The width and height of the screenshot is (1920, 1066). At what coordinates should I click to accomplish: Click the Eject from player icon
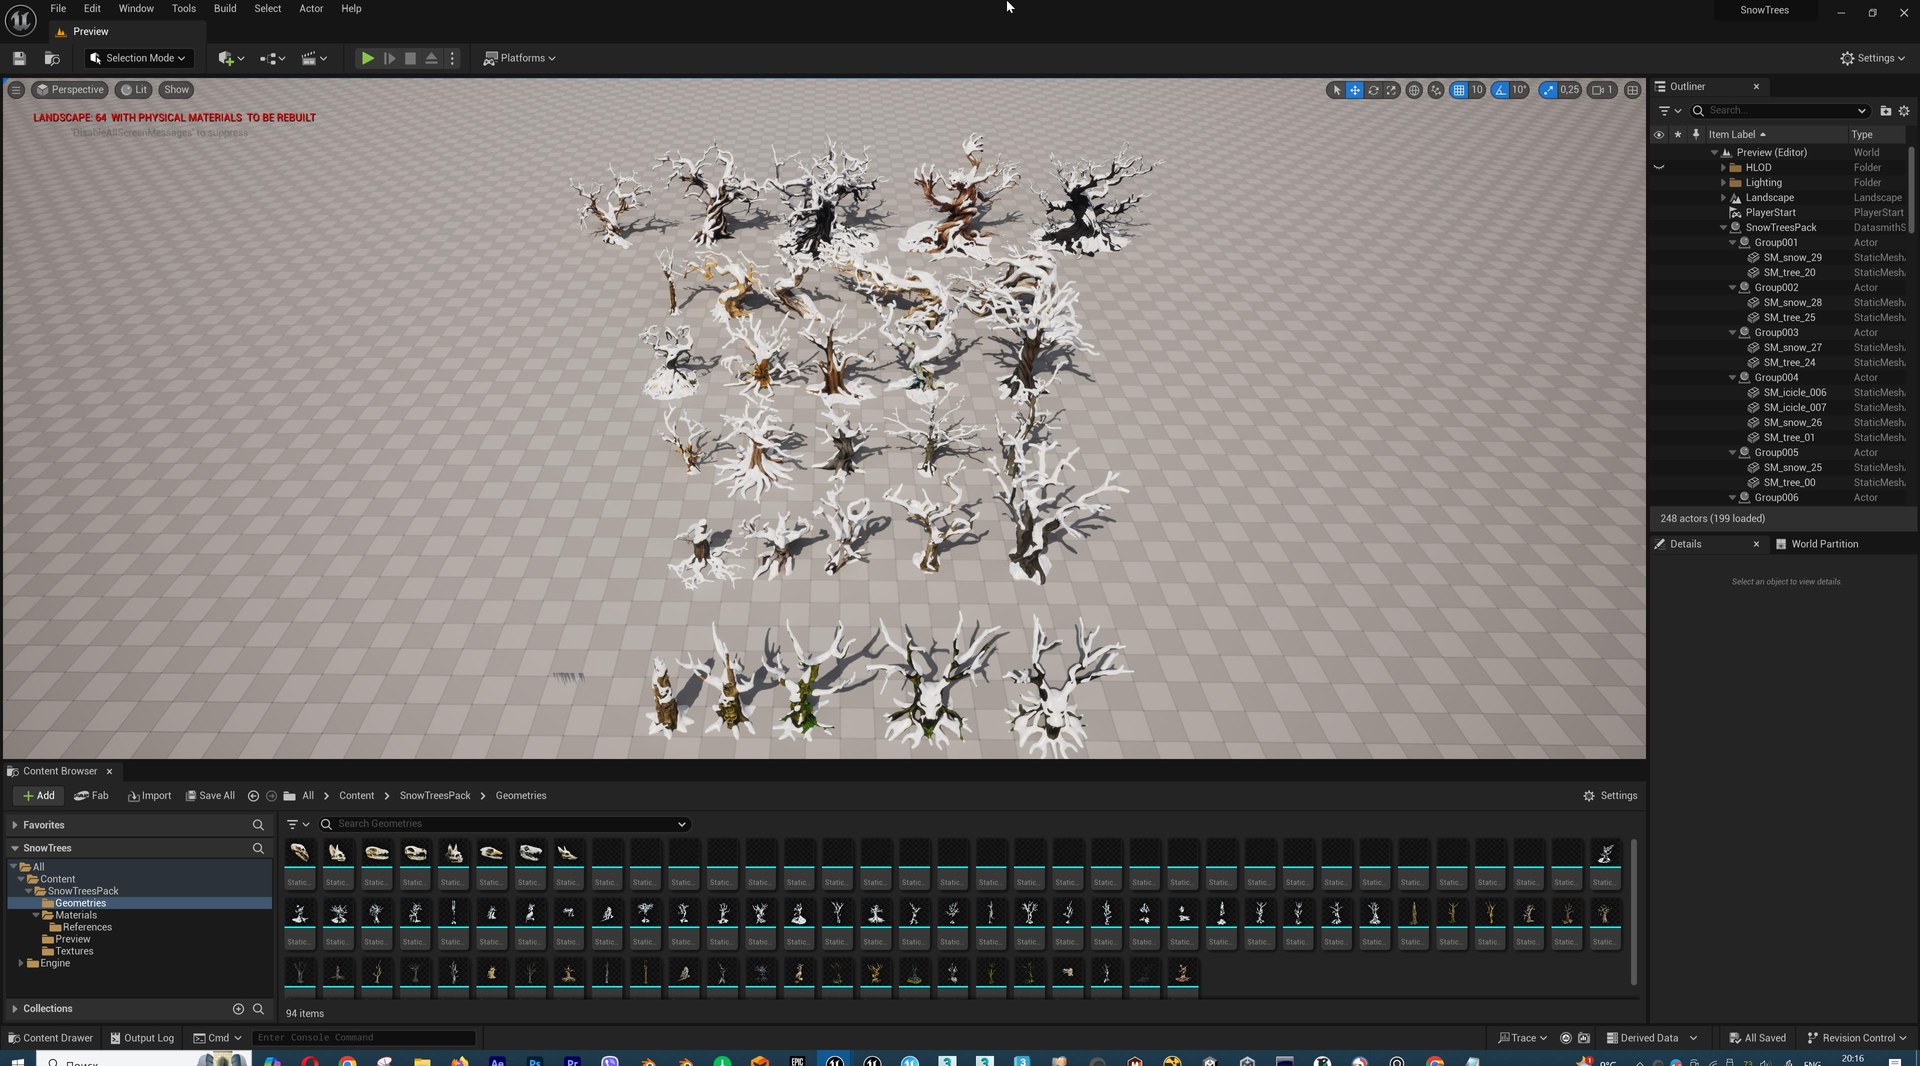(x=431, y=58)
